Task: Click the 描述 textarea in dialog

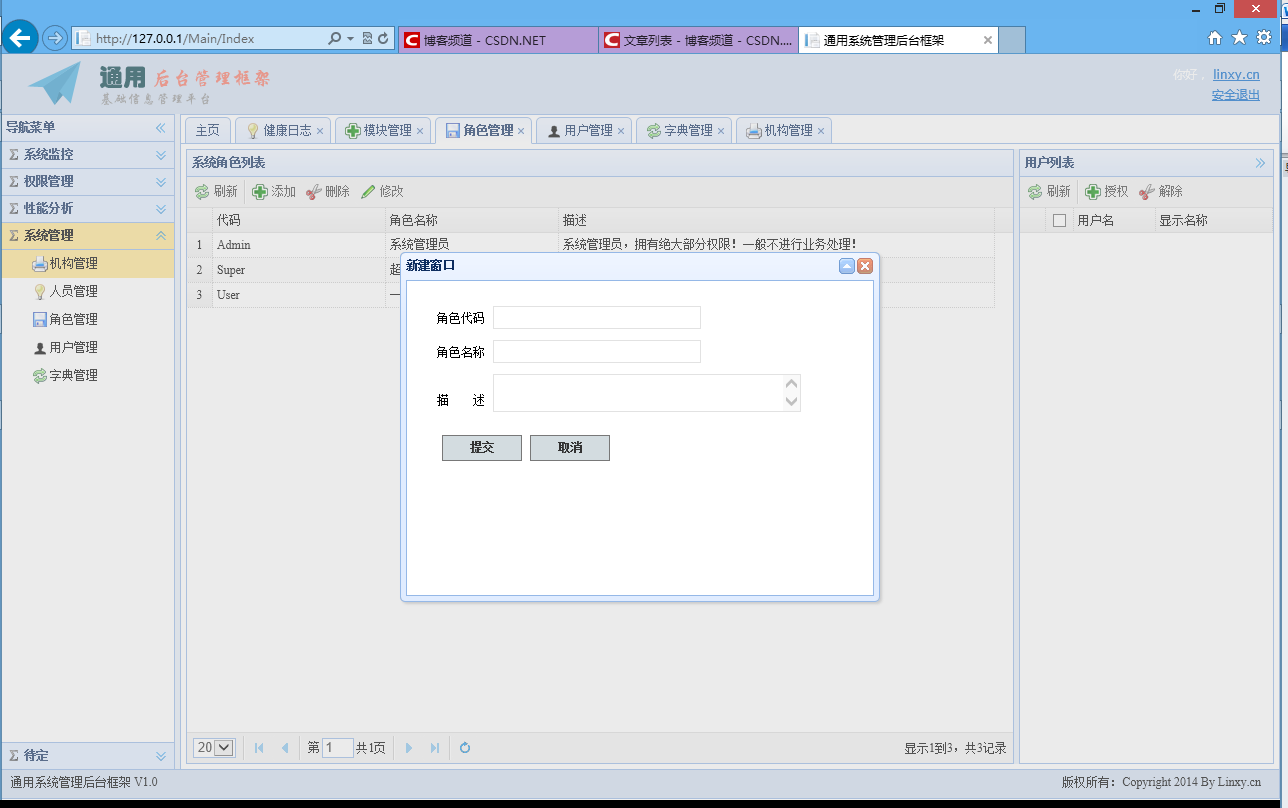Action: pyautogui.click(x=647, y=393)
